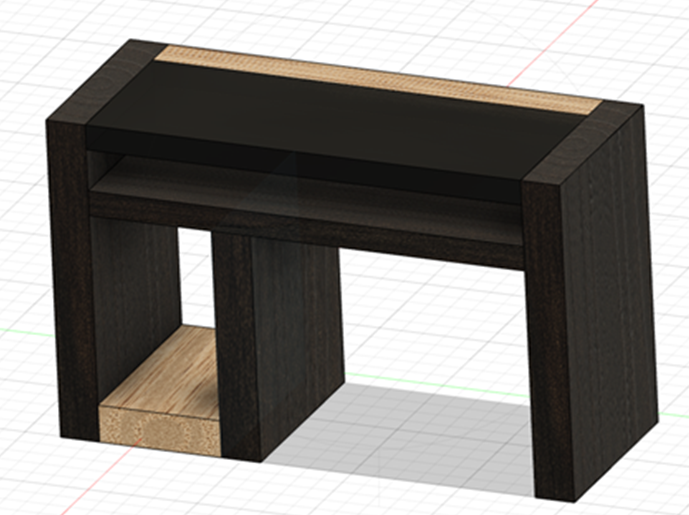Select the middle vertical divider panel
Viewport: 689px width, 515px height.
[279, 347]
